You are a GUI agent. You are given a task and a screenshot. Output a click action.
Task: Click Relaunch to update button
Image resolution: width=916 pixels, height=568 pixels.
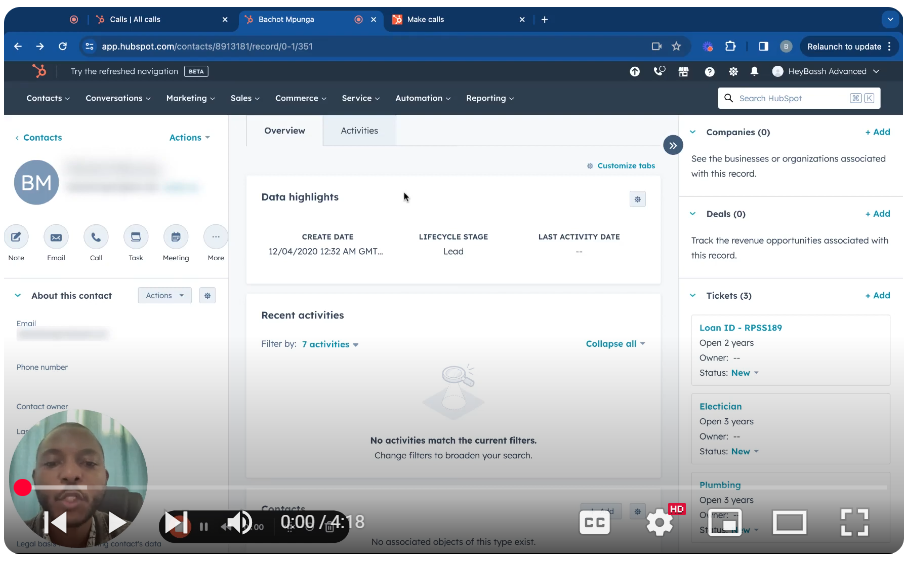tap(844, 46)
